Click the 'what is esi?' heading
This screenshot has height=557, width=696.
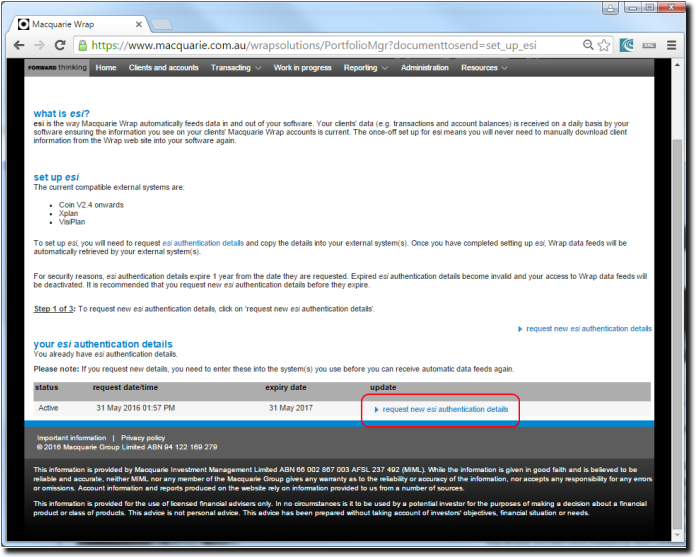click(61, 114)
